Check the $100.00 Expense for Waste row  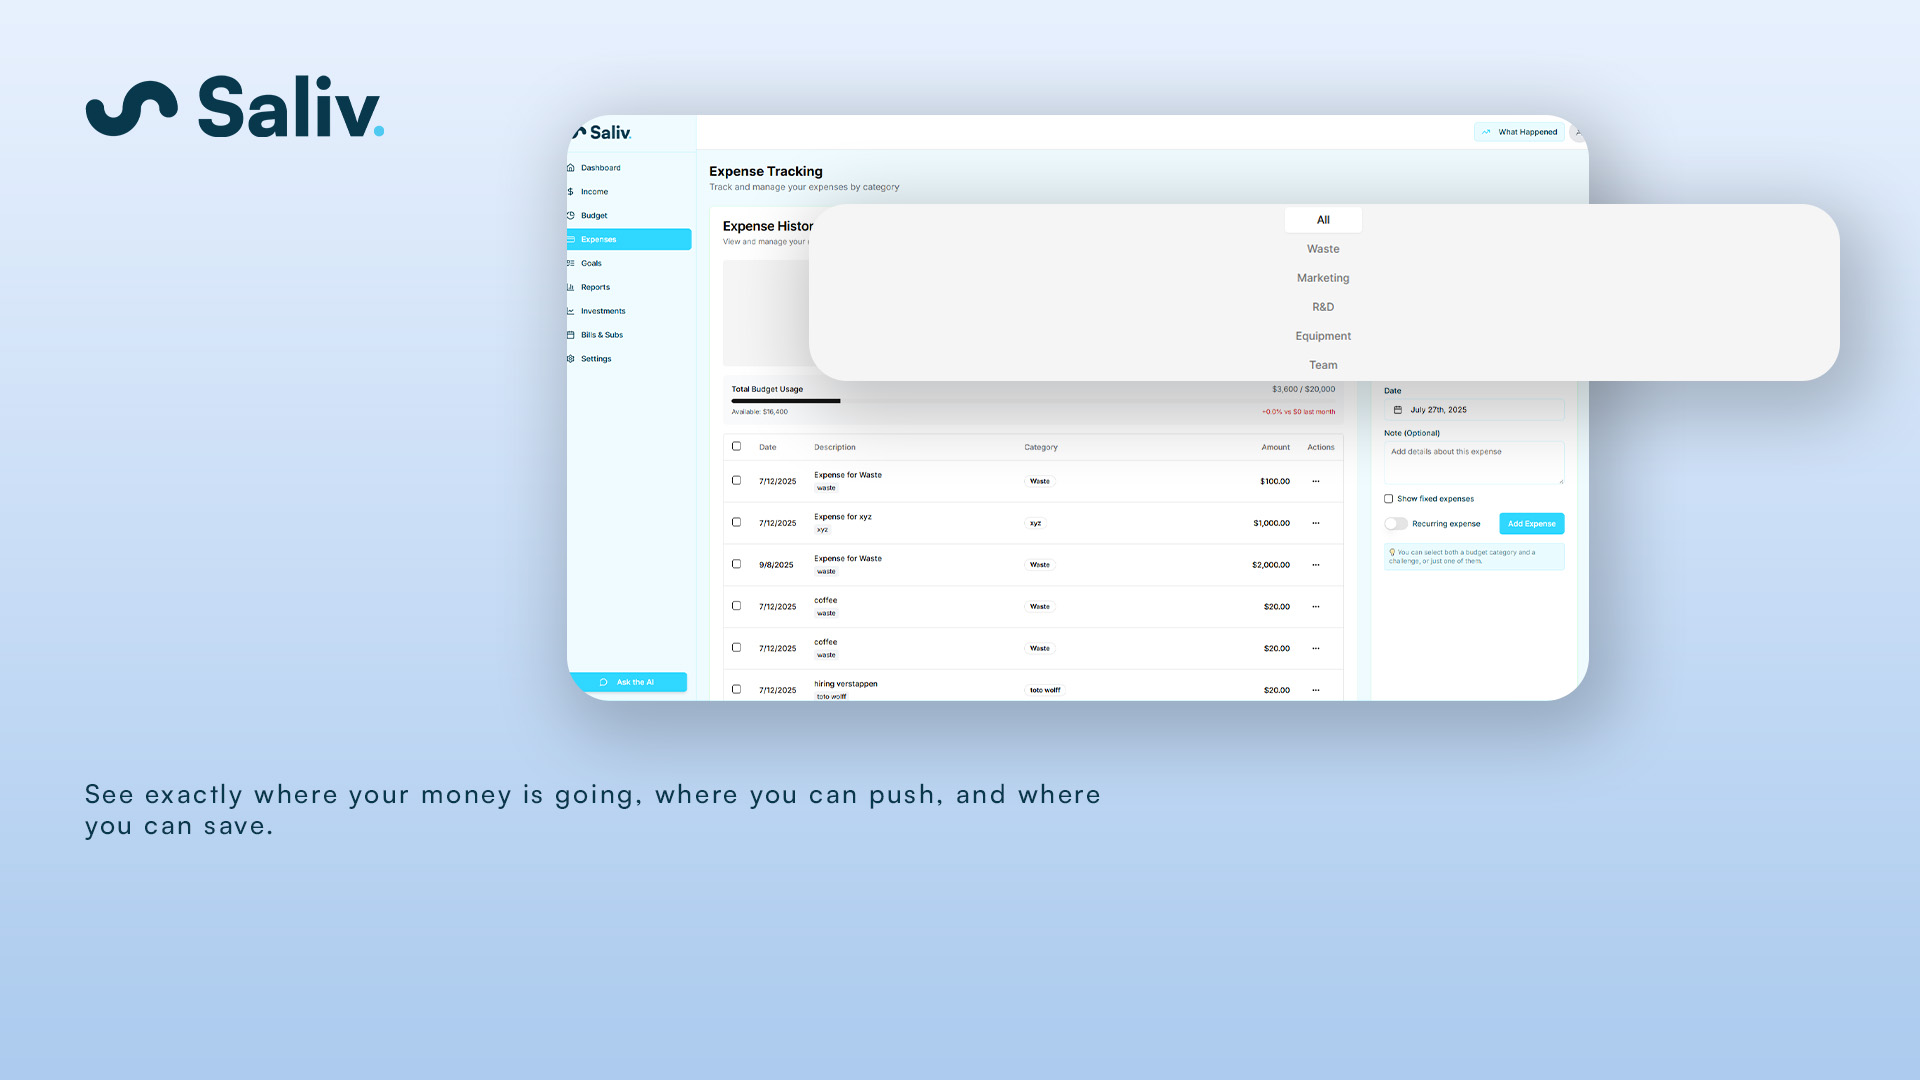pos(737,481)
